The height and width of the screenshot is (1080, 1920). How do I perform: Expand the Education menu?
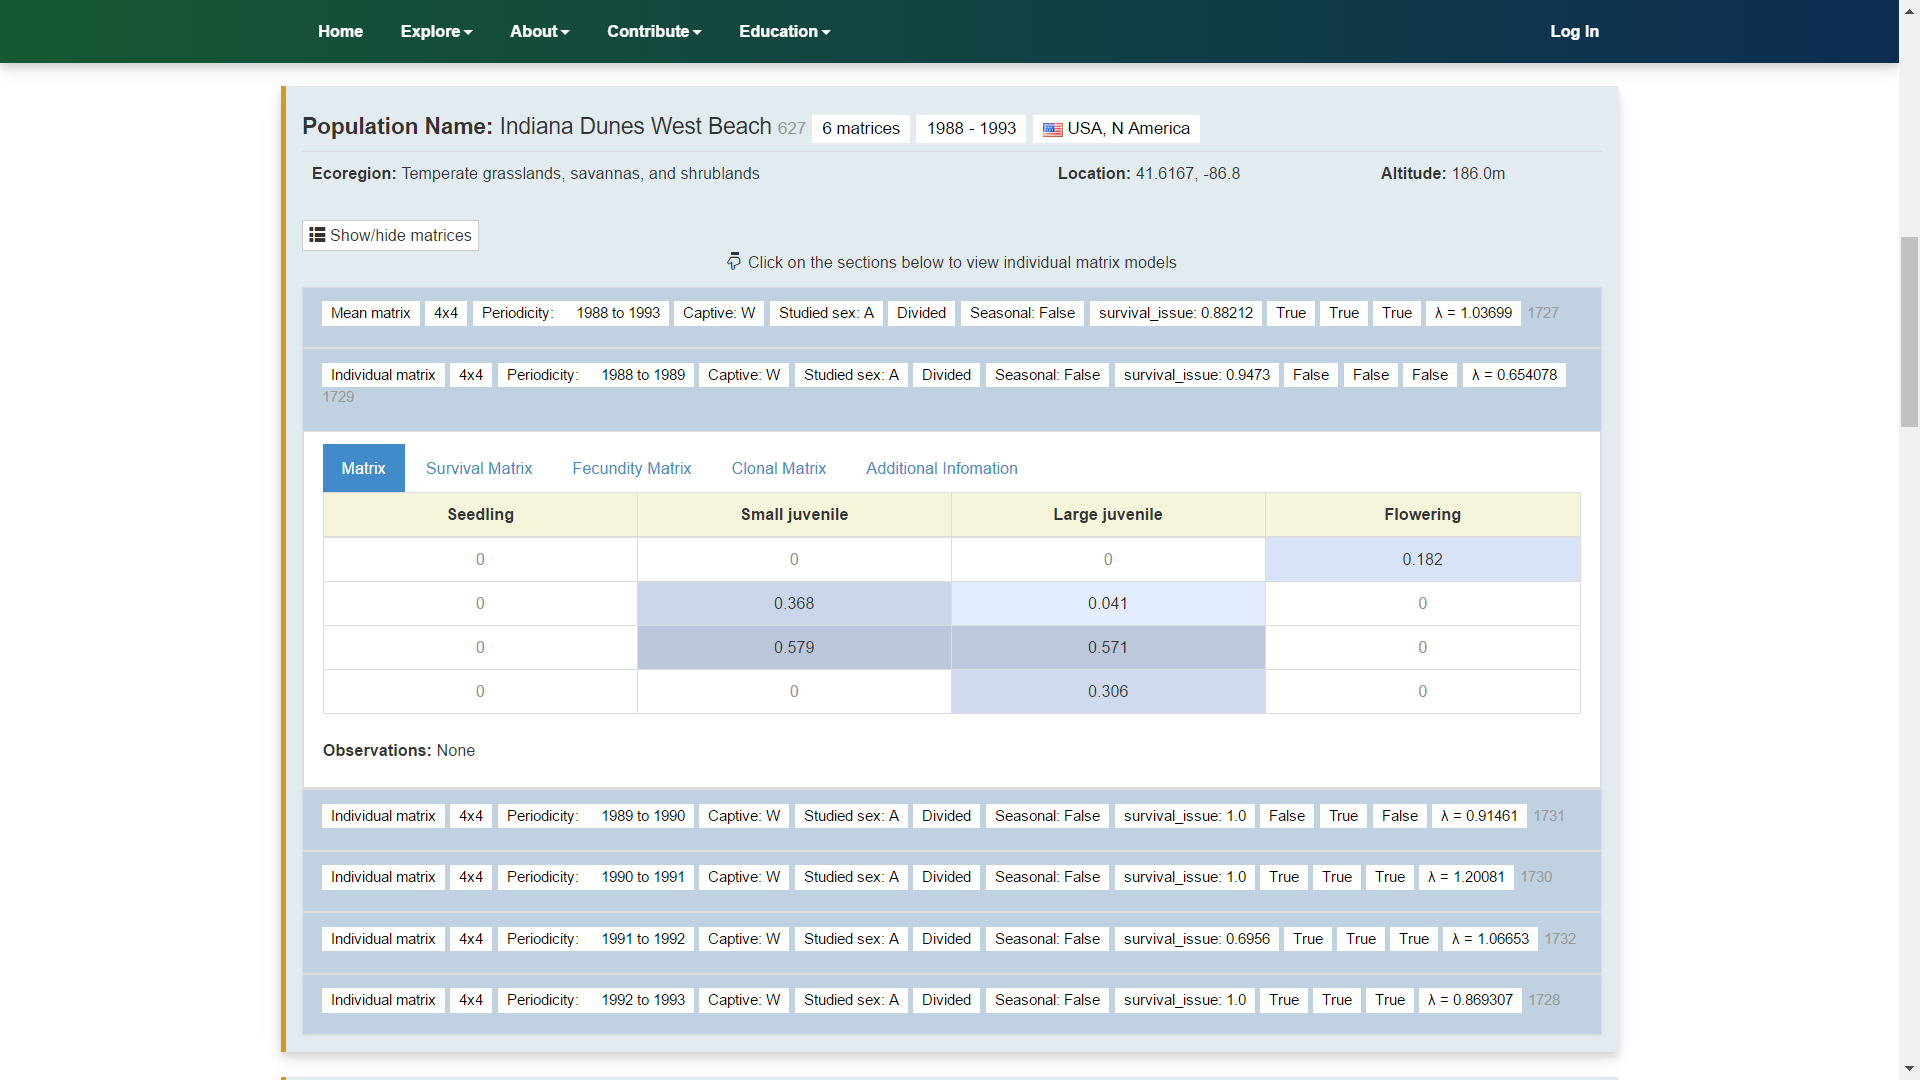point(784,31)
